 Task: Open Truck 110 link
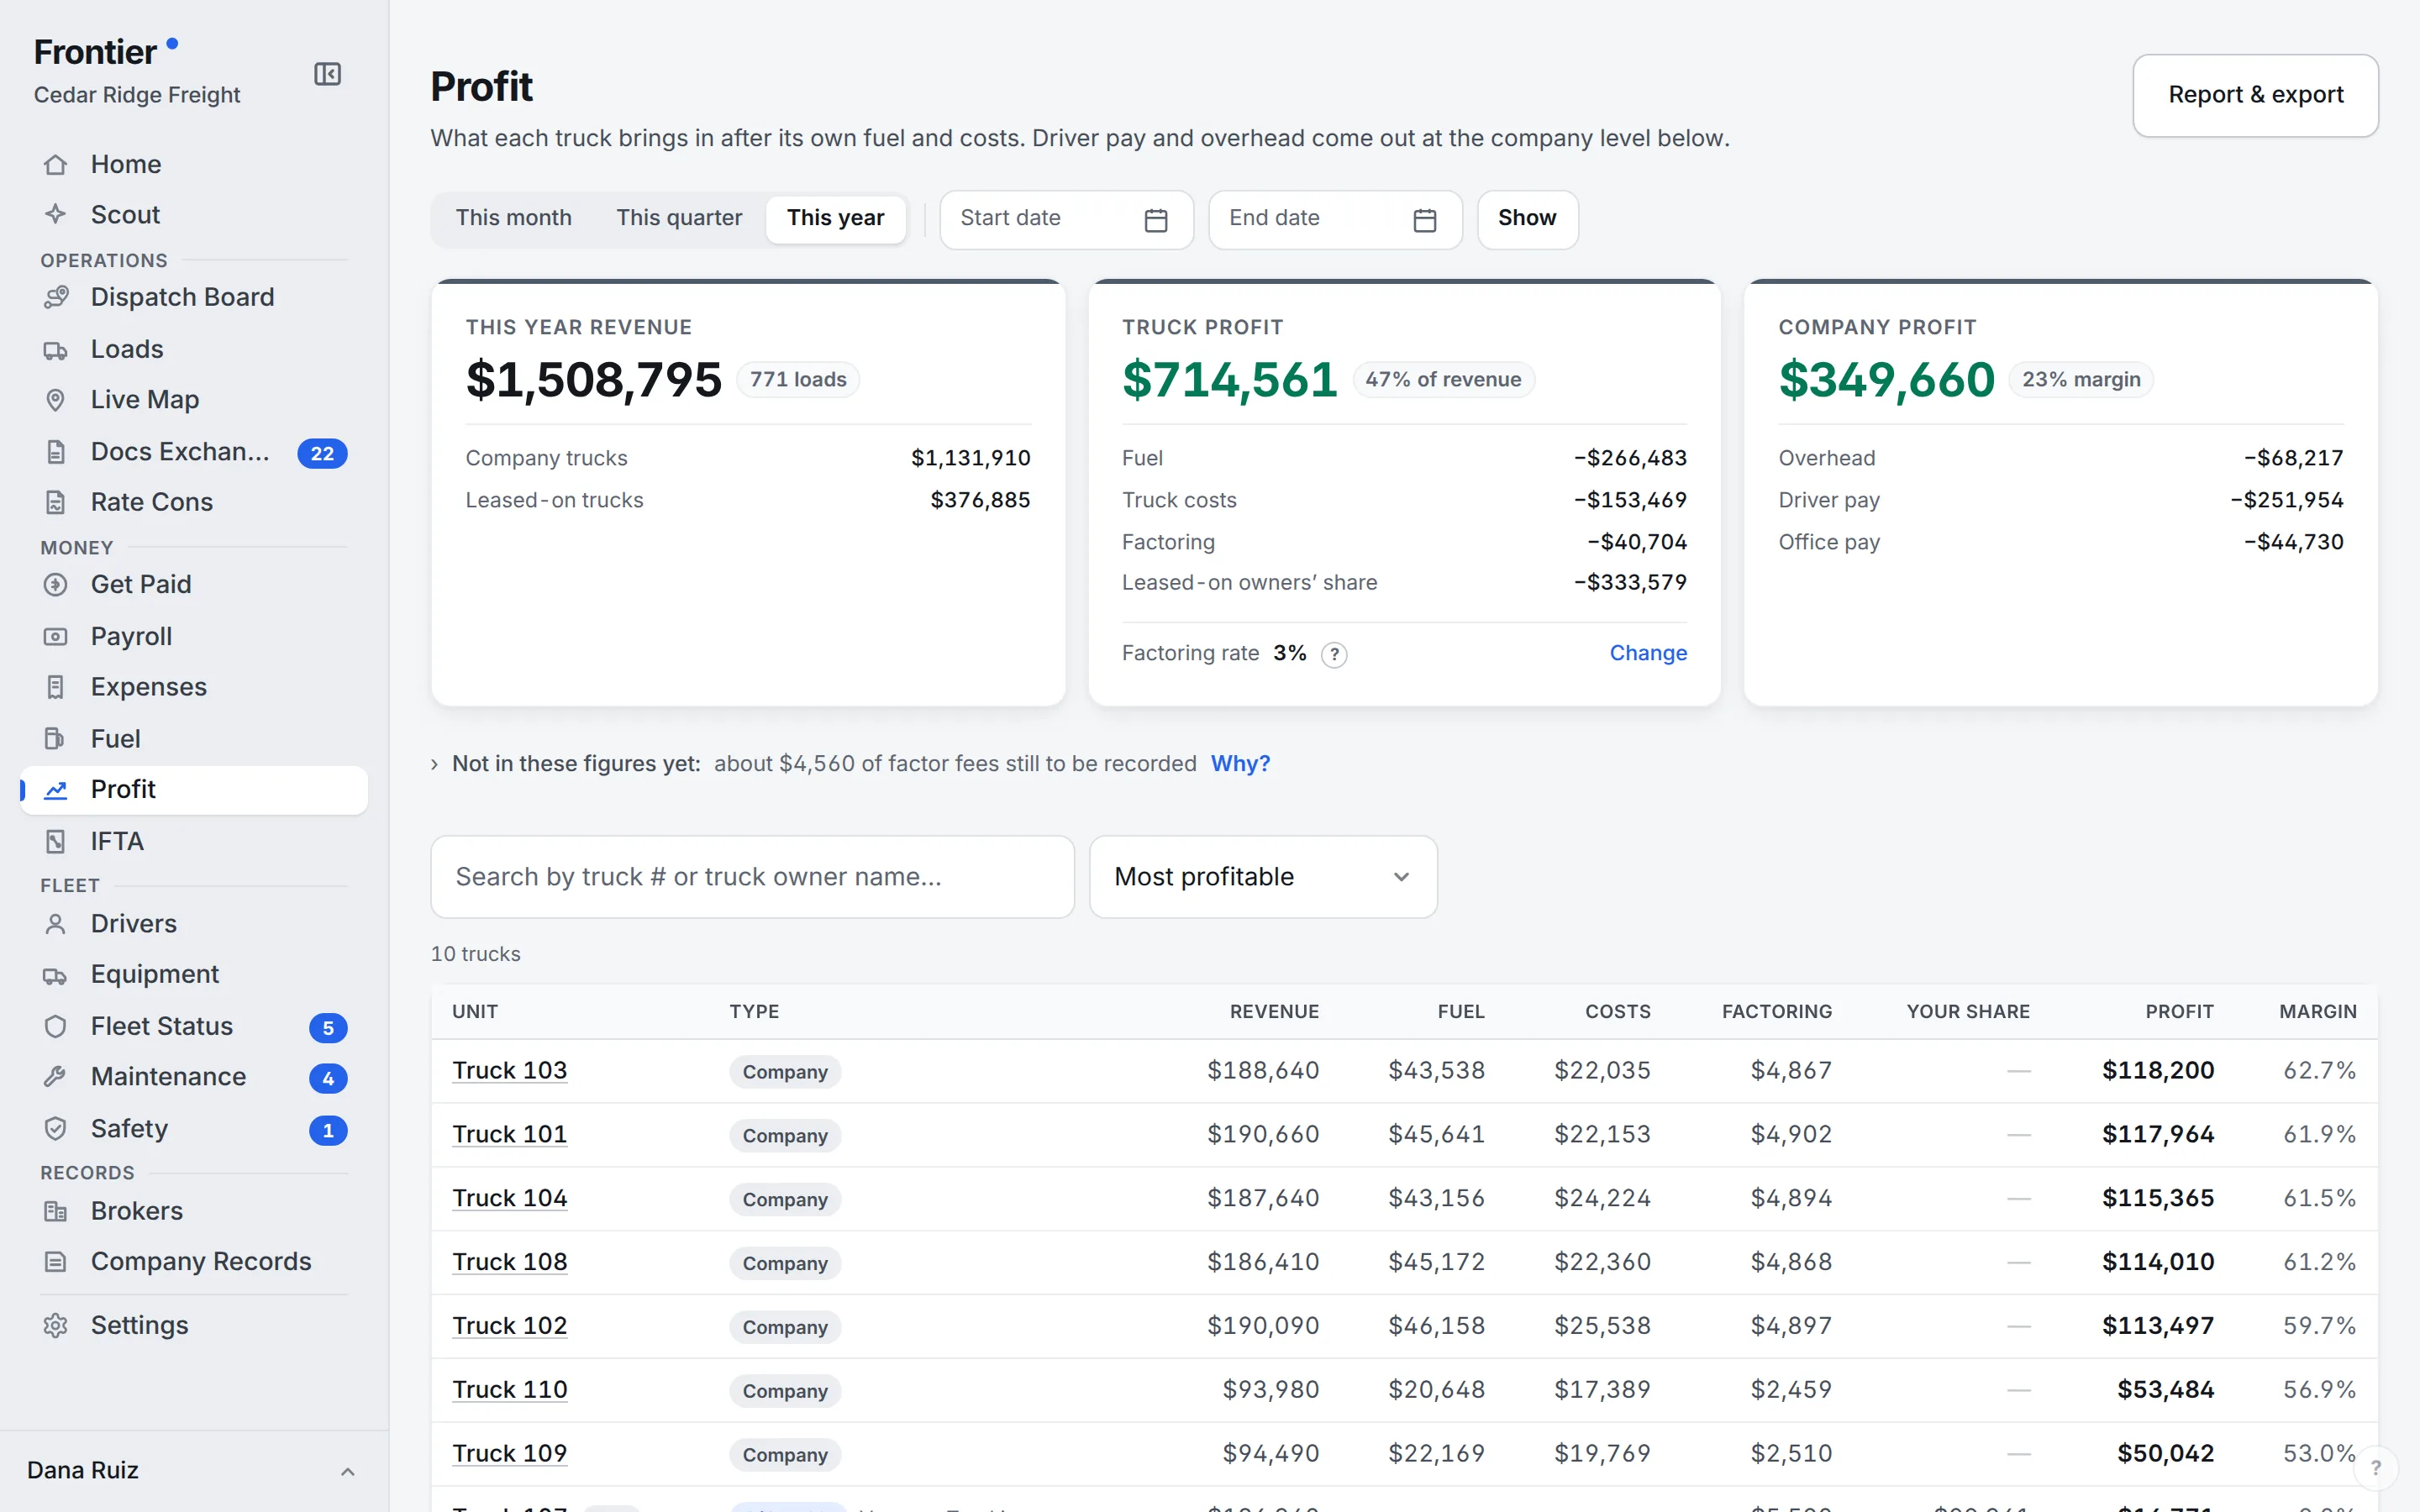509,1390
